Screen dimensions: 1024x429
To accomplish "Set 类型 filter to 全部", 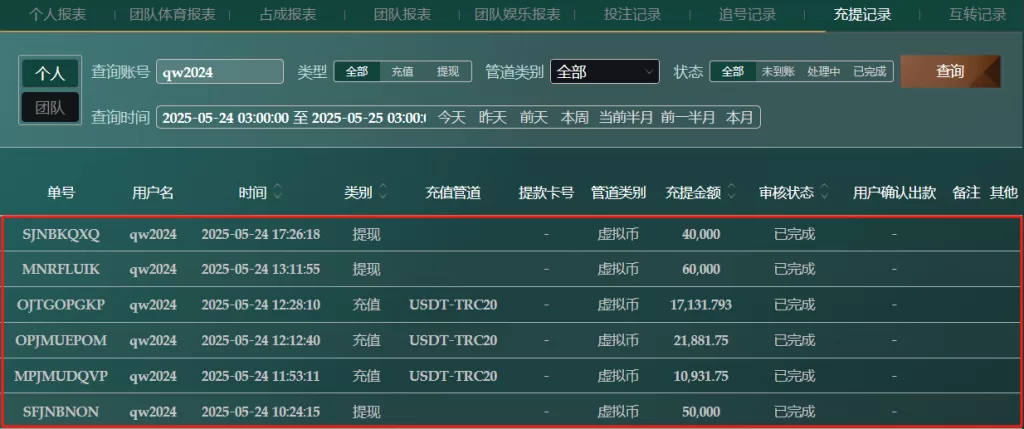I will tap(357, 72).
